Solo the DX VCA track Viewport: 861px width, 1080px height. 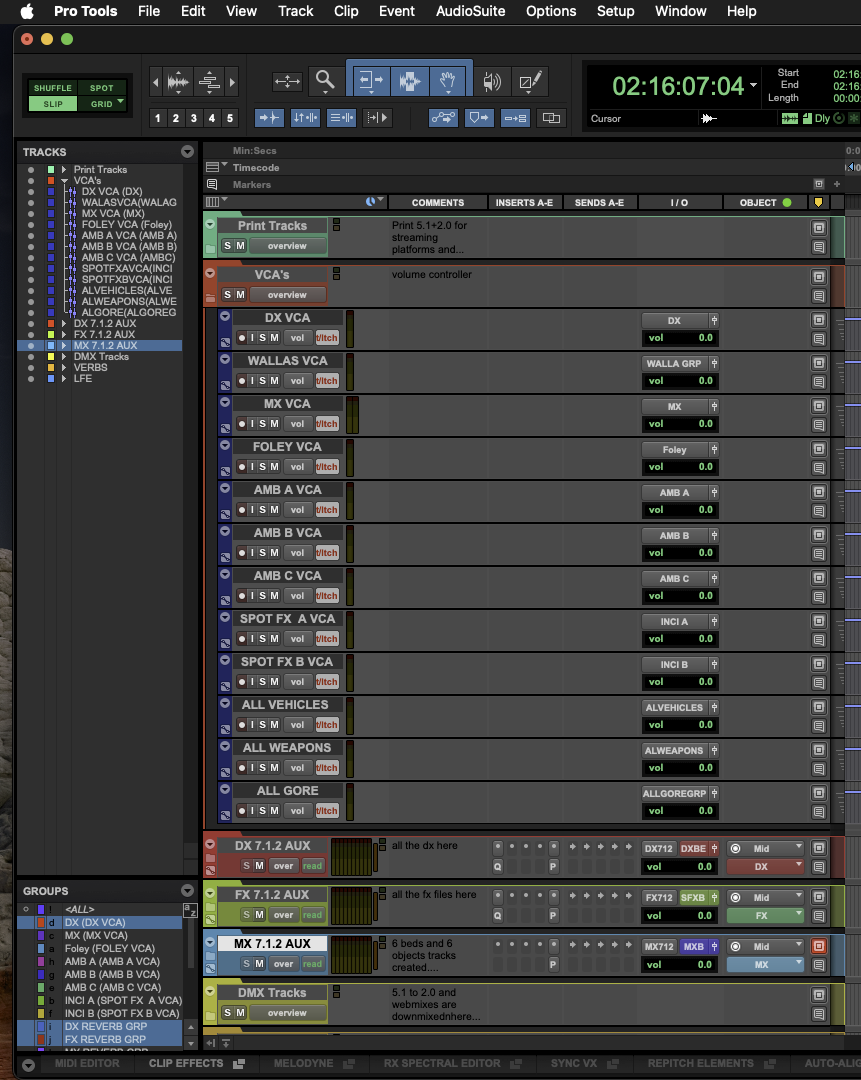pos(262,338)
